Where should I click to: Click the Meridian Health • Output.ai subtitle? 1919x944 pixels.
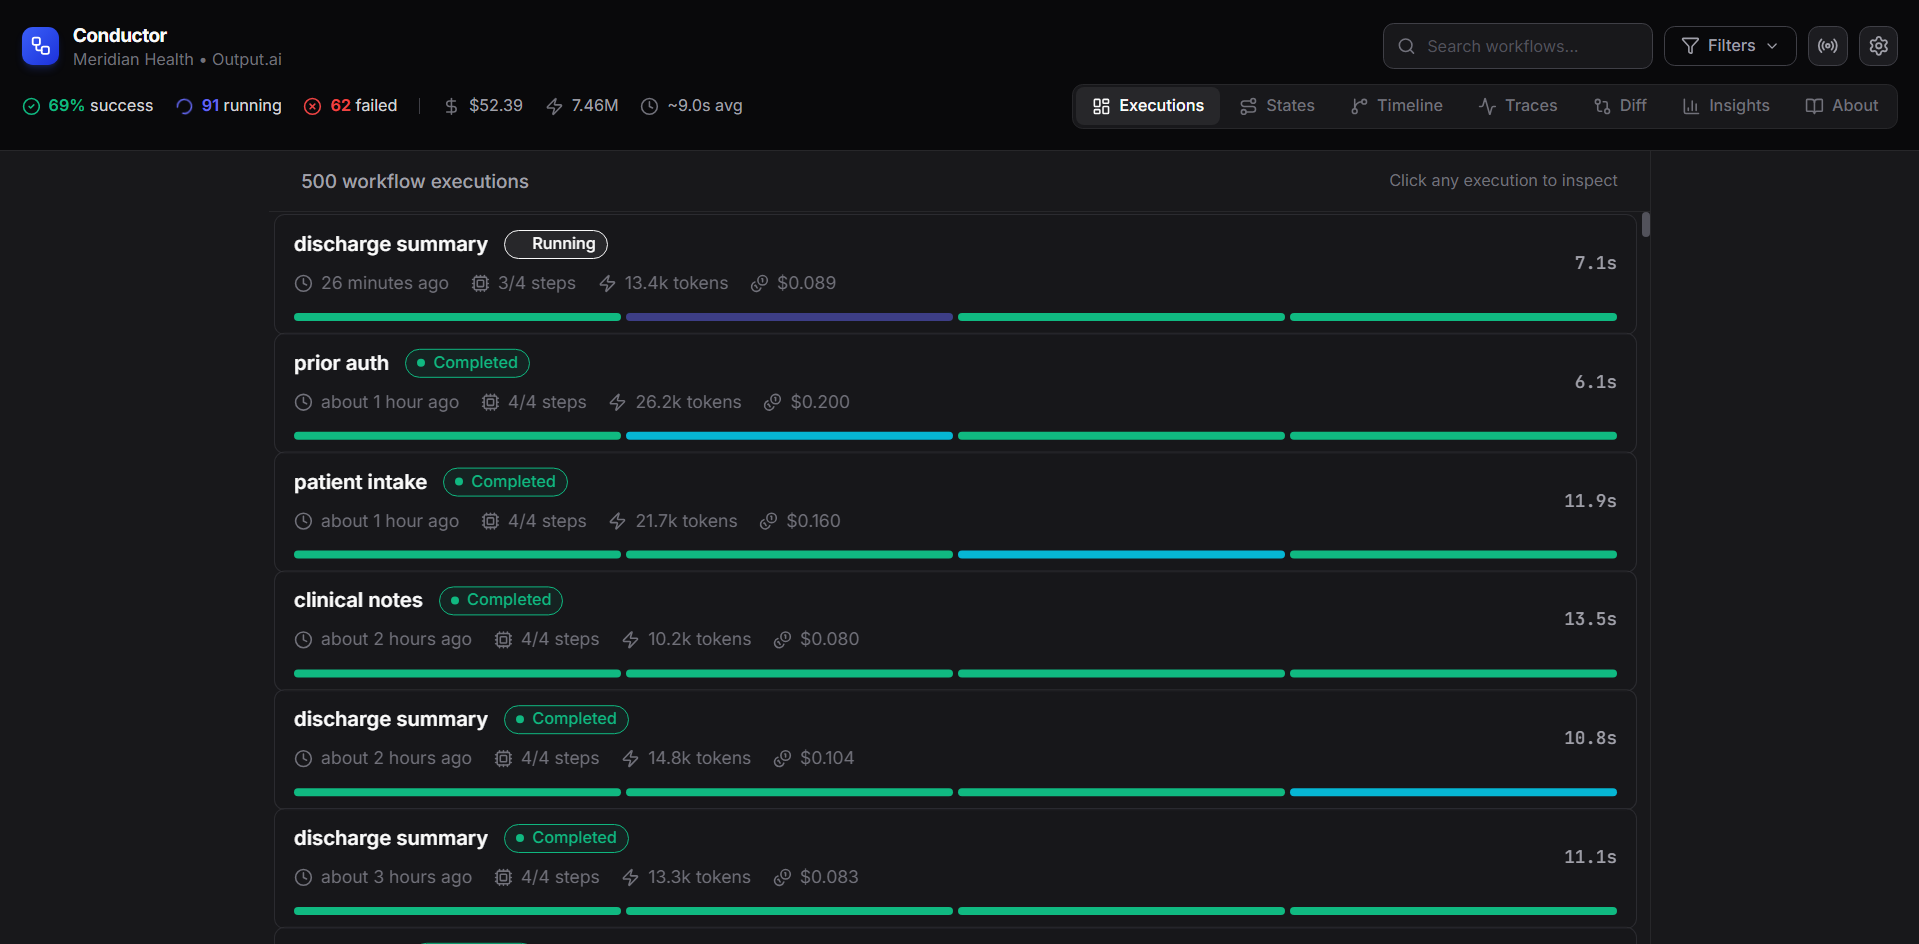177,60
